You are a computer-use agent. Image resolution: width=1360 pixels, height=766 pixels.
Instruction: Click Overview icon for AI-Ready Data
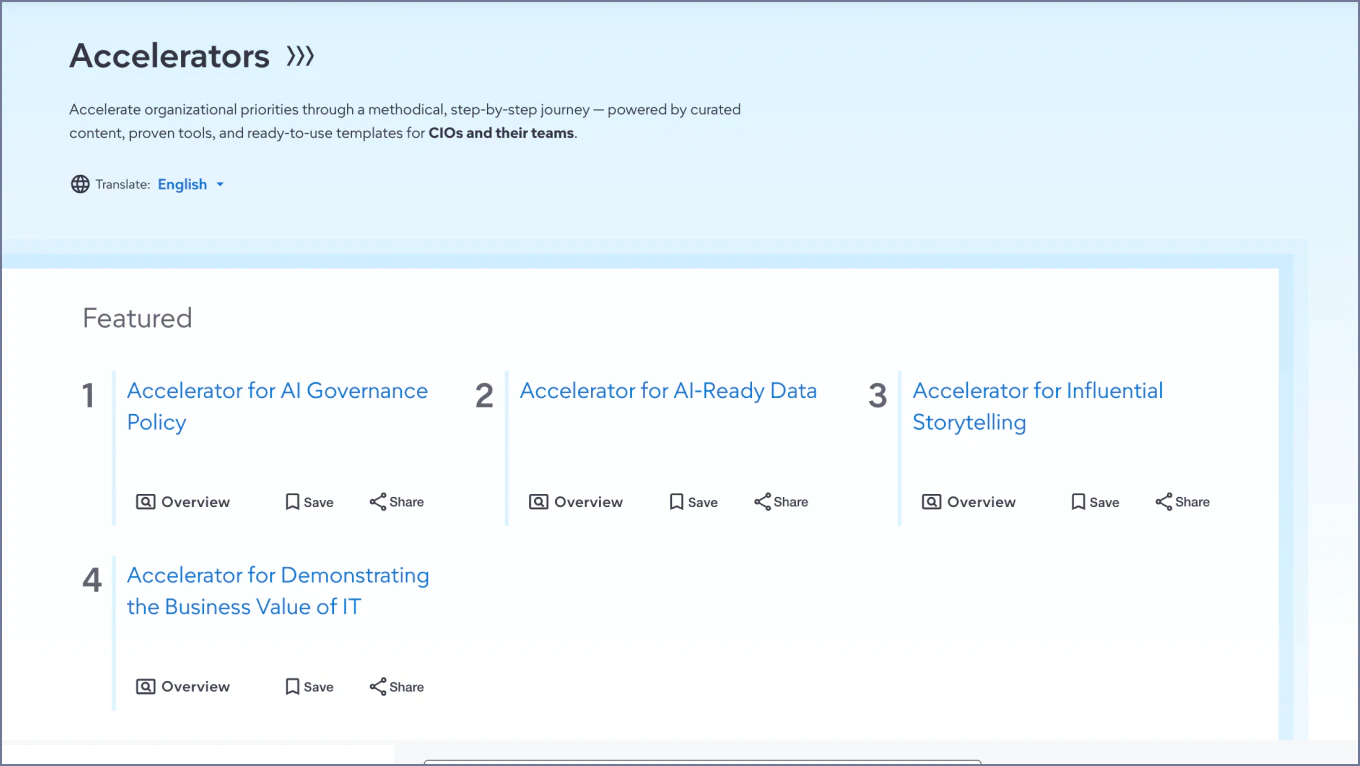tap(539, 502)
